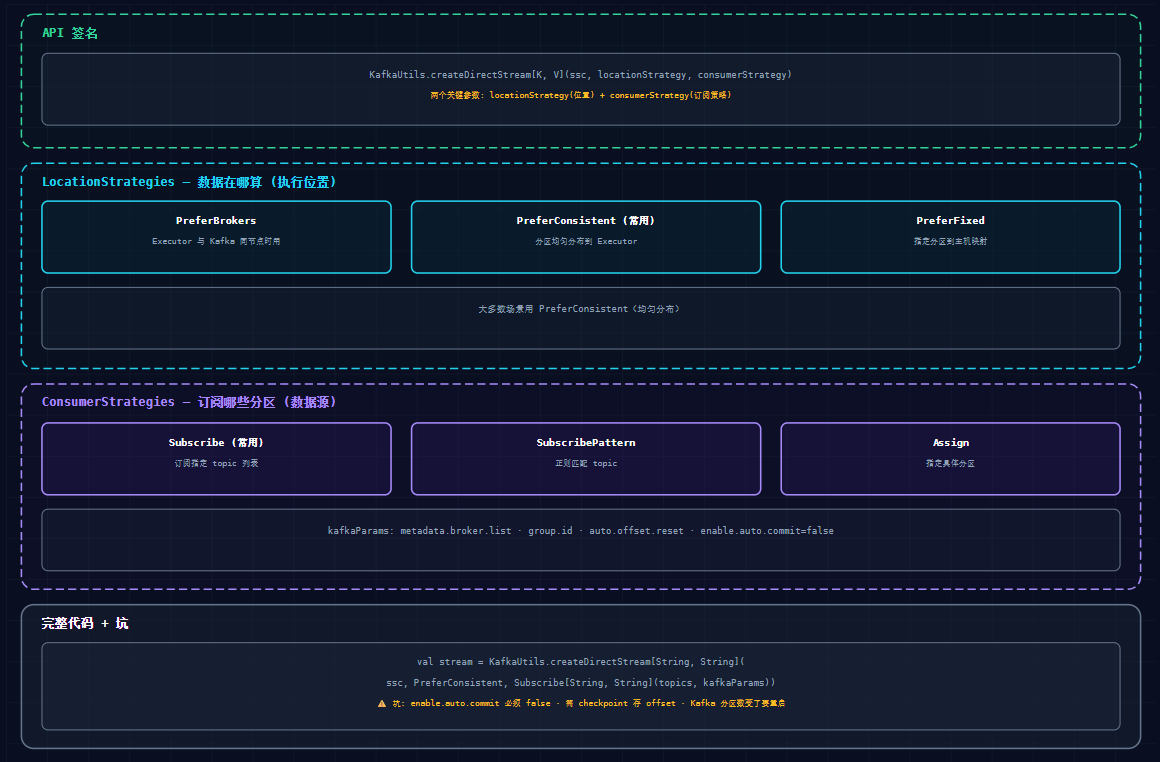Click the LocationStrategies section heading
Screen dimensions: 1160x762
pyautogui.click(x=189, y=182)
